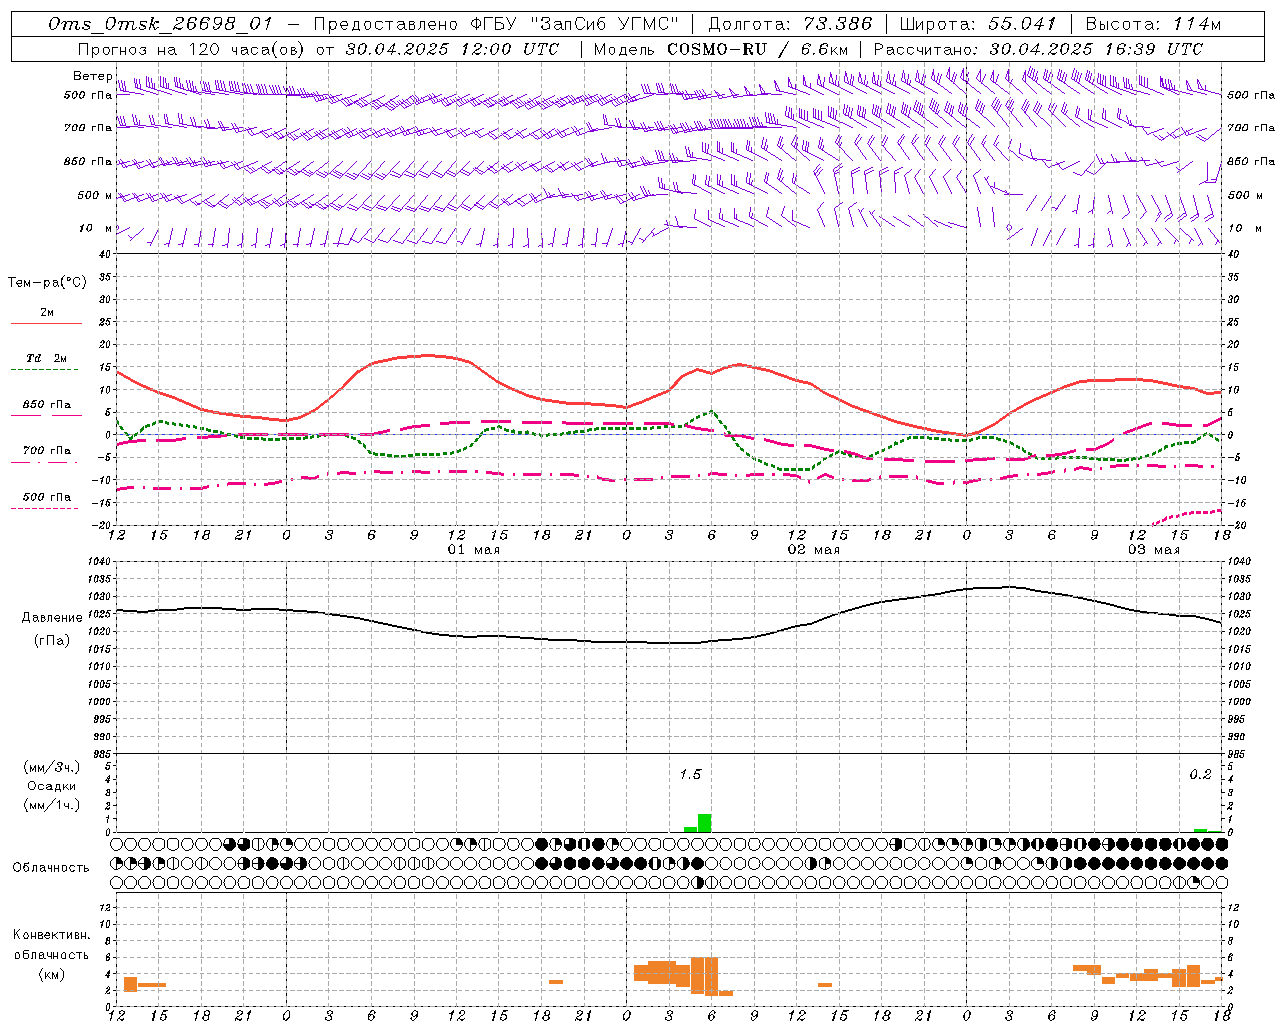The image size is (1280, 1024).
Task: Click the tall green precipitation bar
Action: click(705, 823)
